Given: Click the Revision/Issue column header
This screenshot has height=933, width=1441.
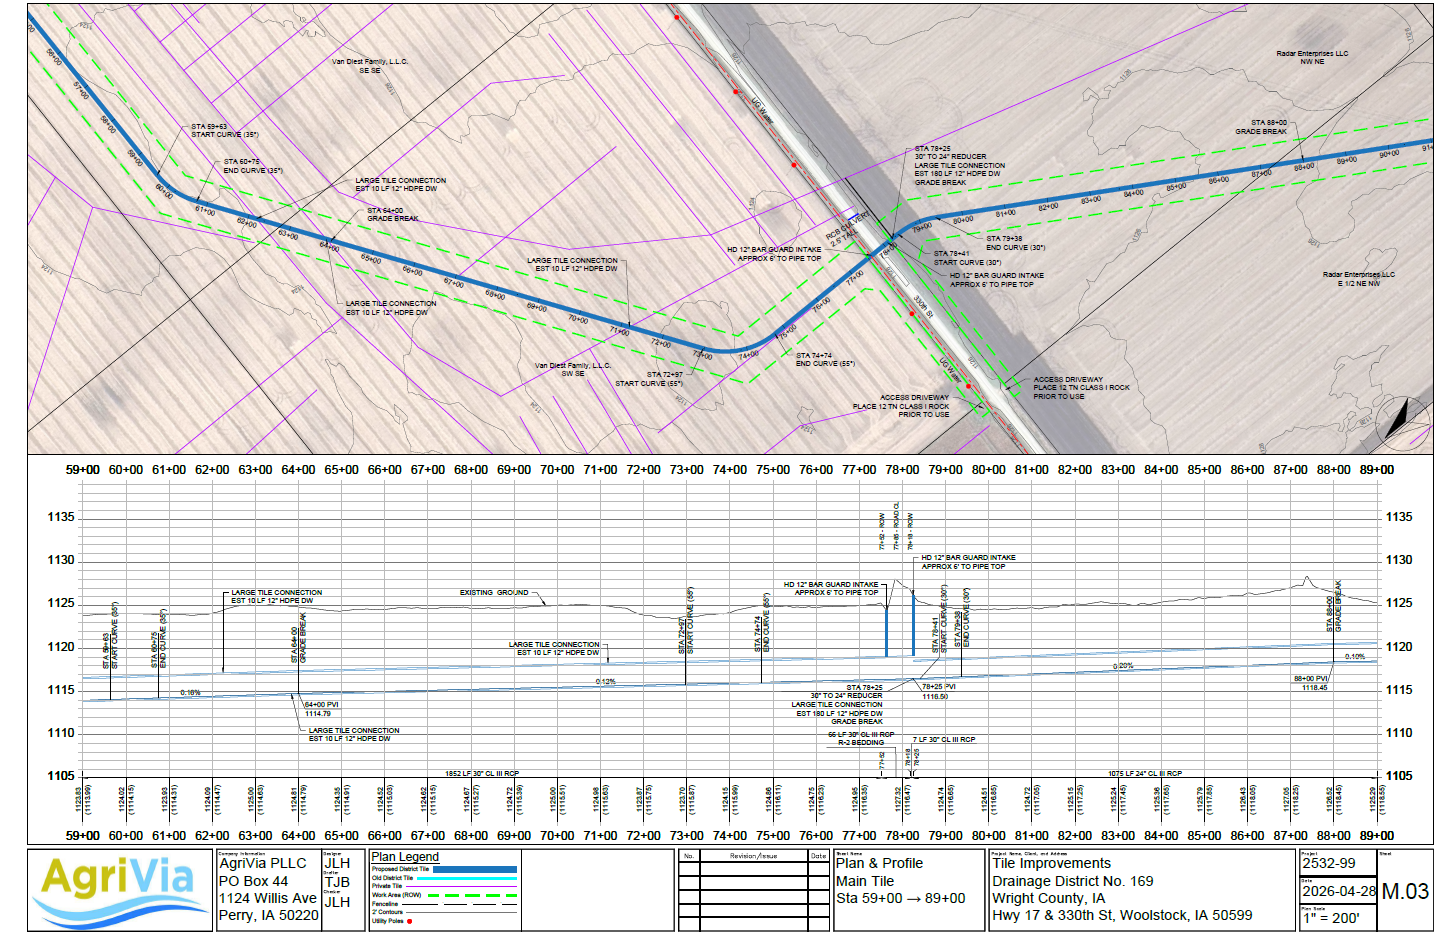Looking at the screenshot, I should click(753, 856).
